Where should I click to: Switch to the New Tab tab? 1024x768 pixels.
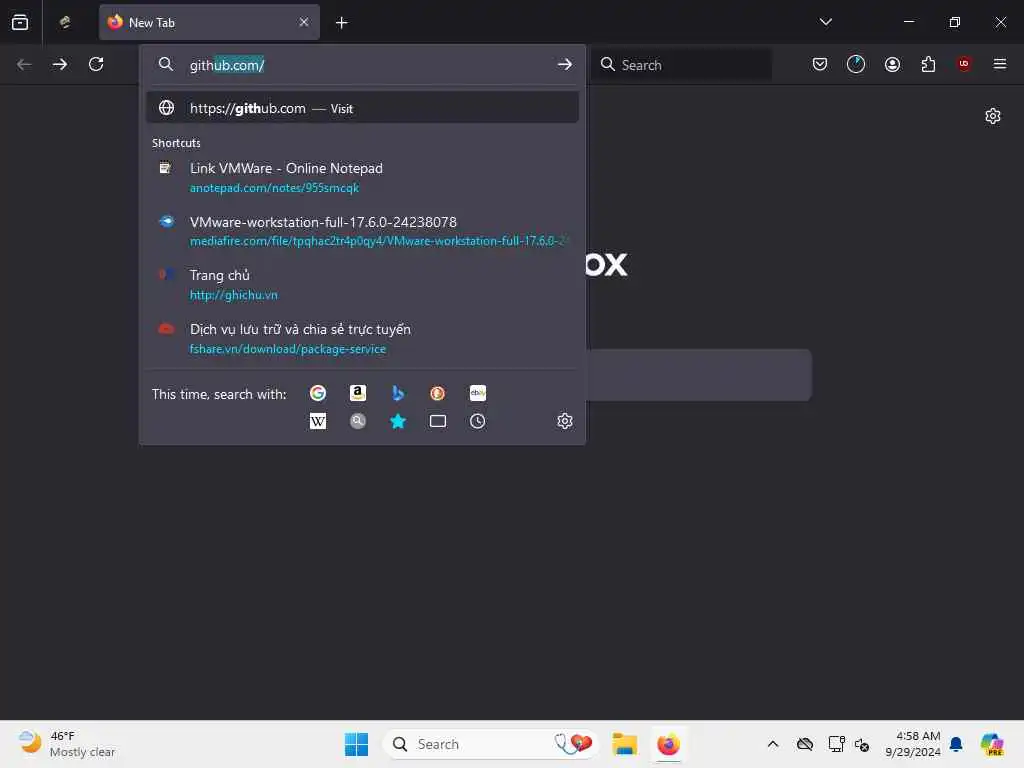pos(209,22)
